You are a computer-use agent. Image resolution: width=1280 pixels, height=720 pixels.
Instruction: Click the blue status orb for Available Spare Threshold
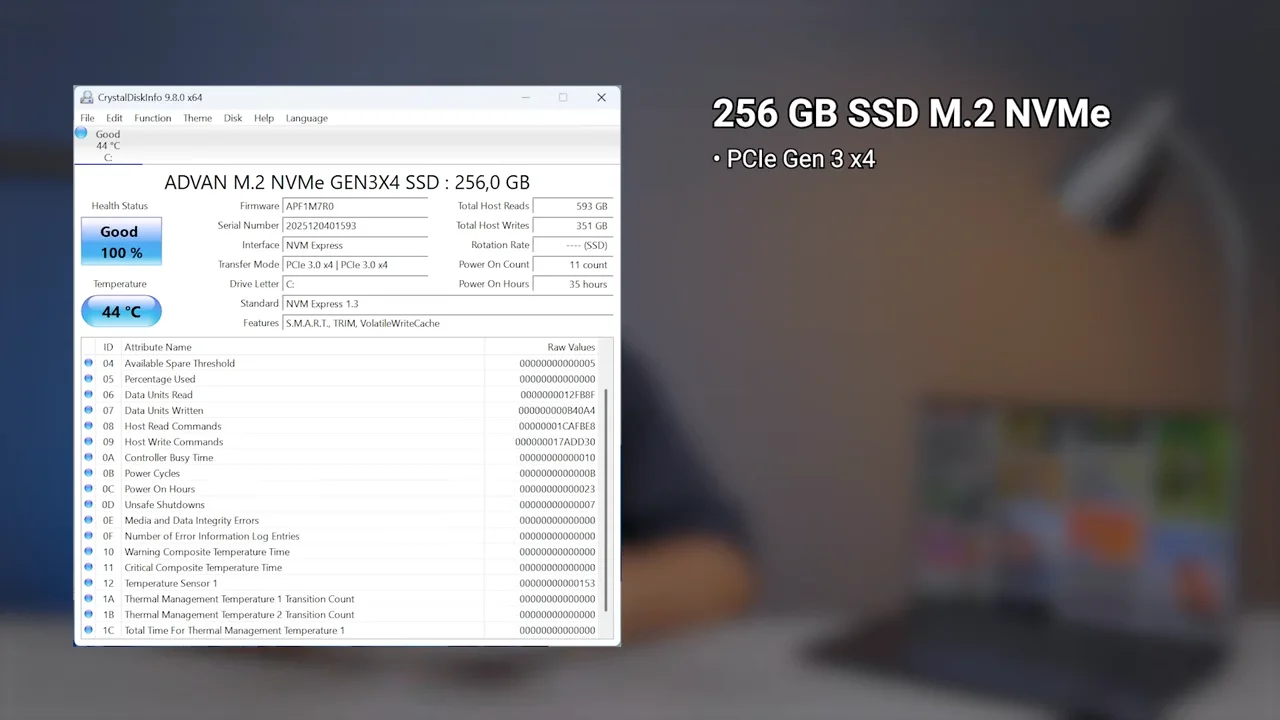click(88, 363)
